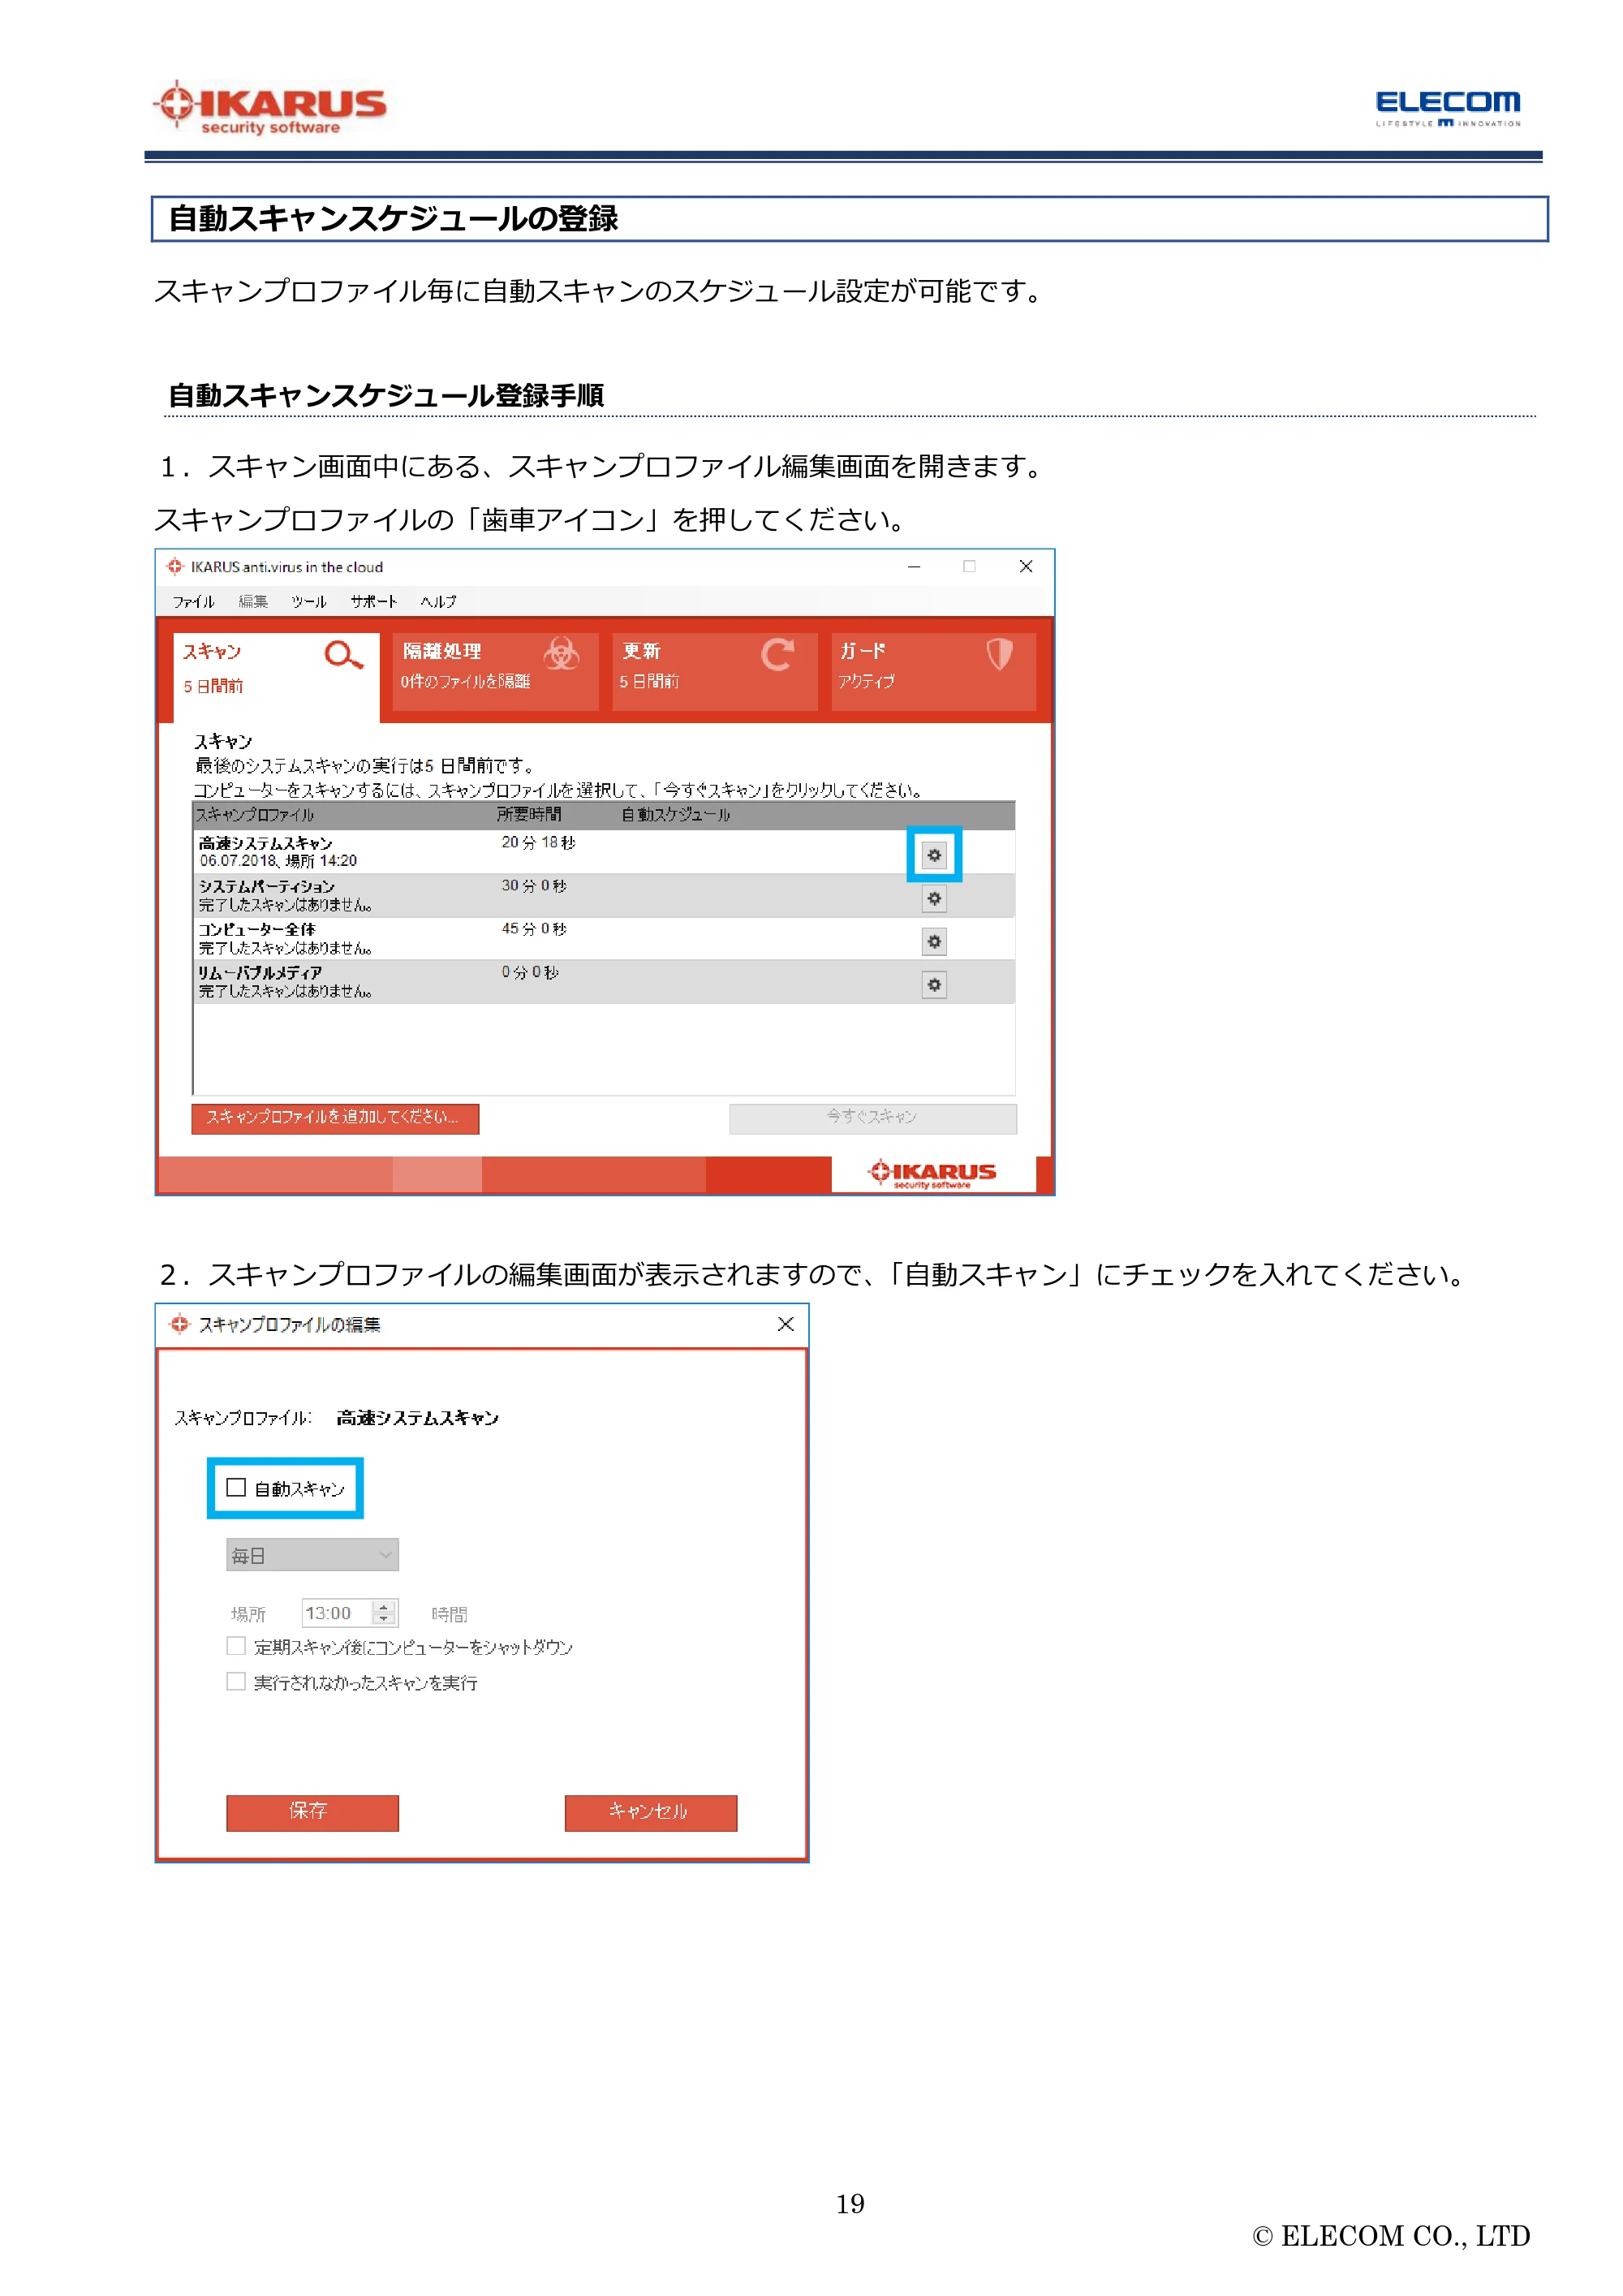Click the IKARUS logo in the main window footer

[932, 1173]
